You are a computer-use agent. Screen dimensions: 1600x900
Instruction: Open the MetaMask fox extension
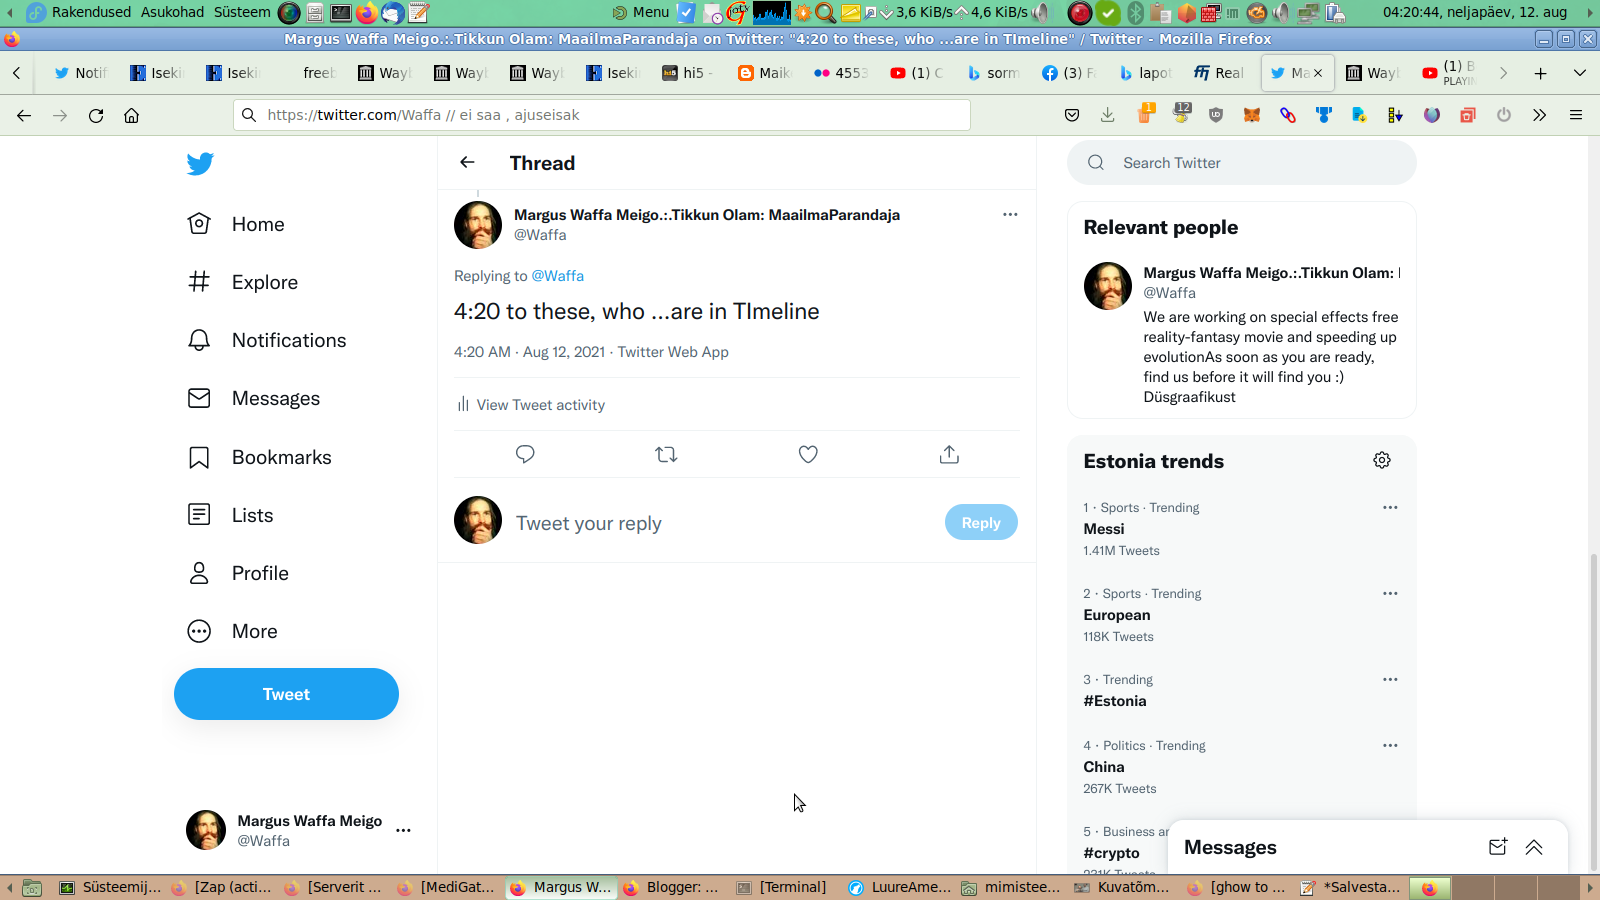point(1252,115)
